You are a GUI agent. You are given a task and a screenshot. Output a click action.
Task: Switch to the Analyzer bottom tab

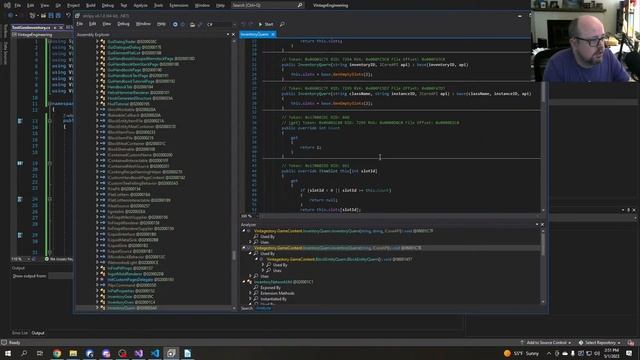(x=263, y=308)
